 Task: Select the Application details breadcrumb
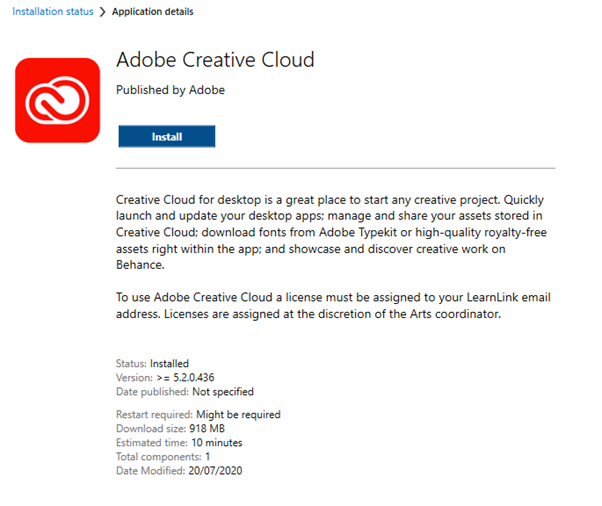[x=152, y=12]
